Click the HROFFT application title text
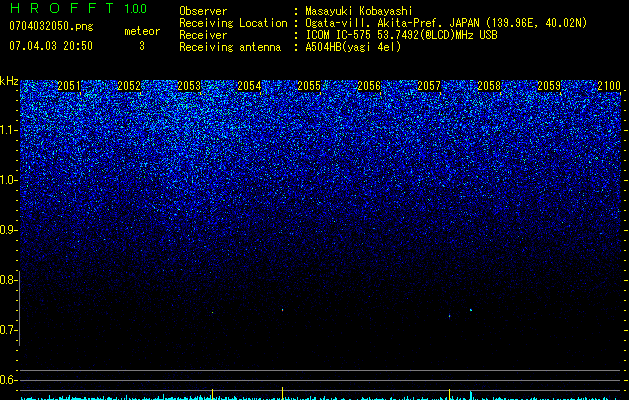This screenshot has height=400, width=629. pyautogui.click(x=62, y=8)
